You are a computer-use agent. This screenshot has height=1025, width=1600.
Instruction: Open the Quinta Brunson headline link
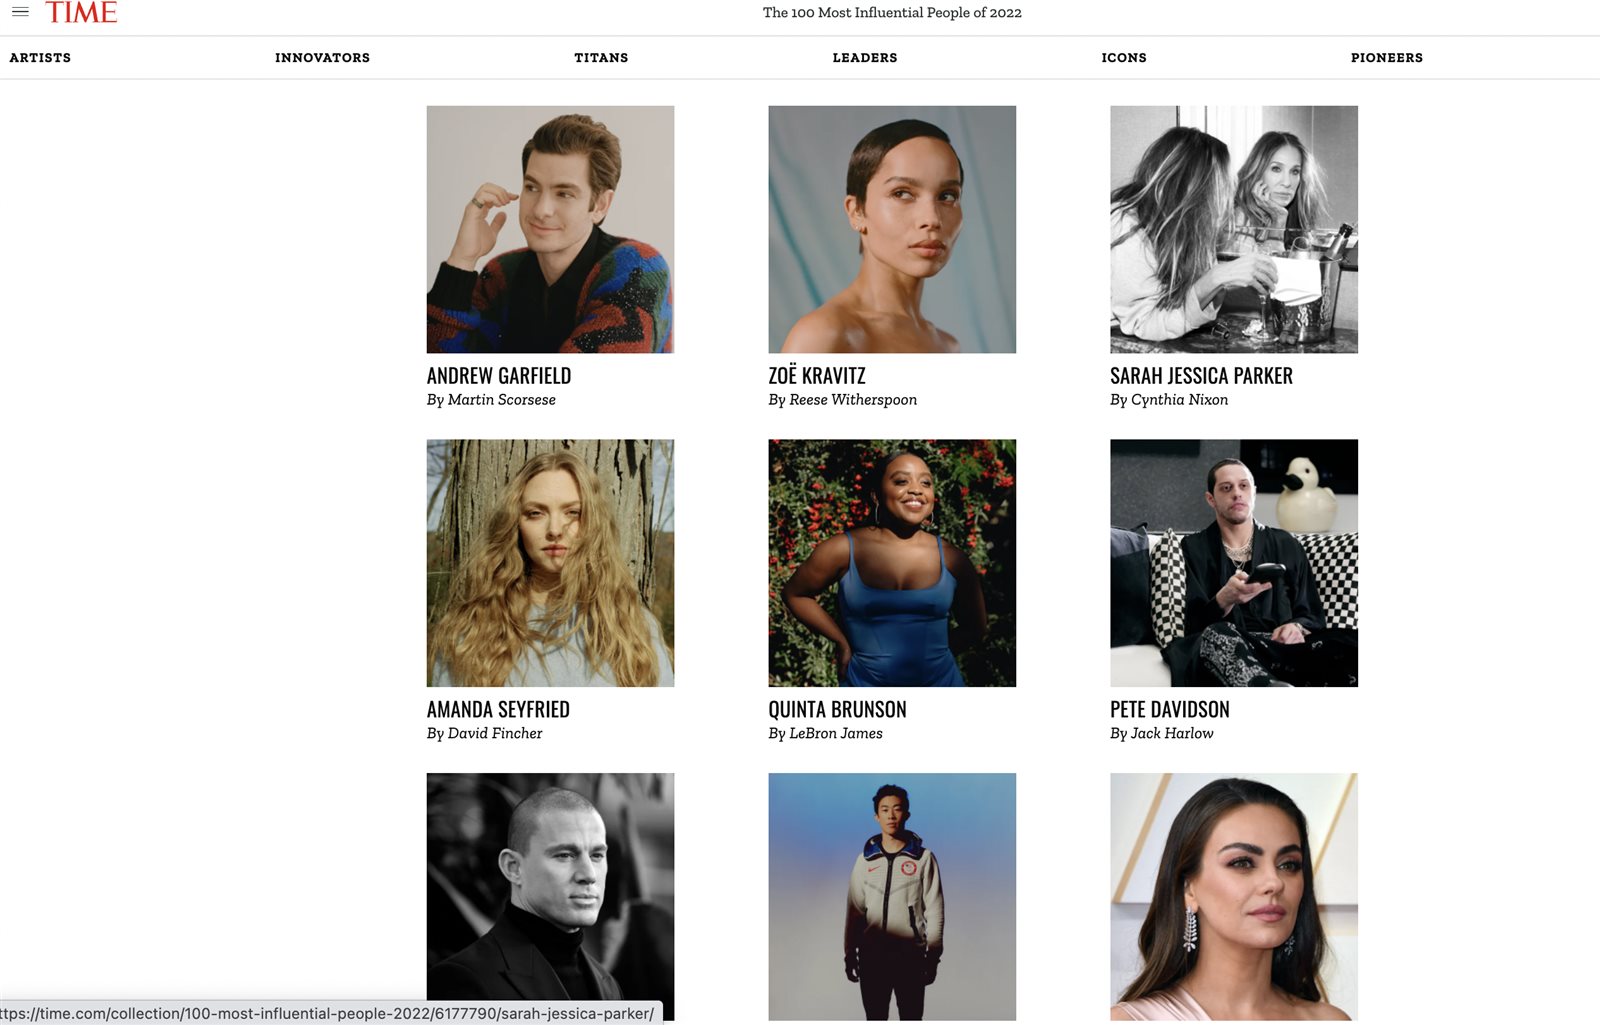[837, 710]
